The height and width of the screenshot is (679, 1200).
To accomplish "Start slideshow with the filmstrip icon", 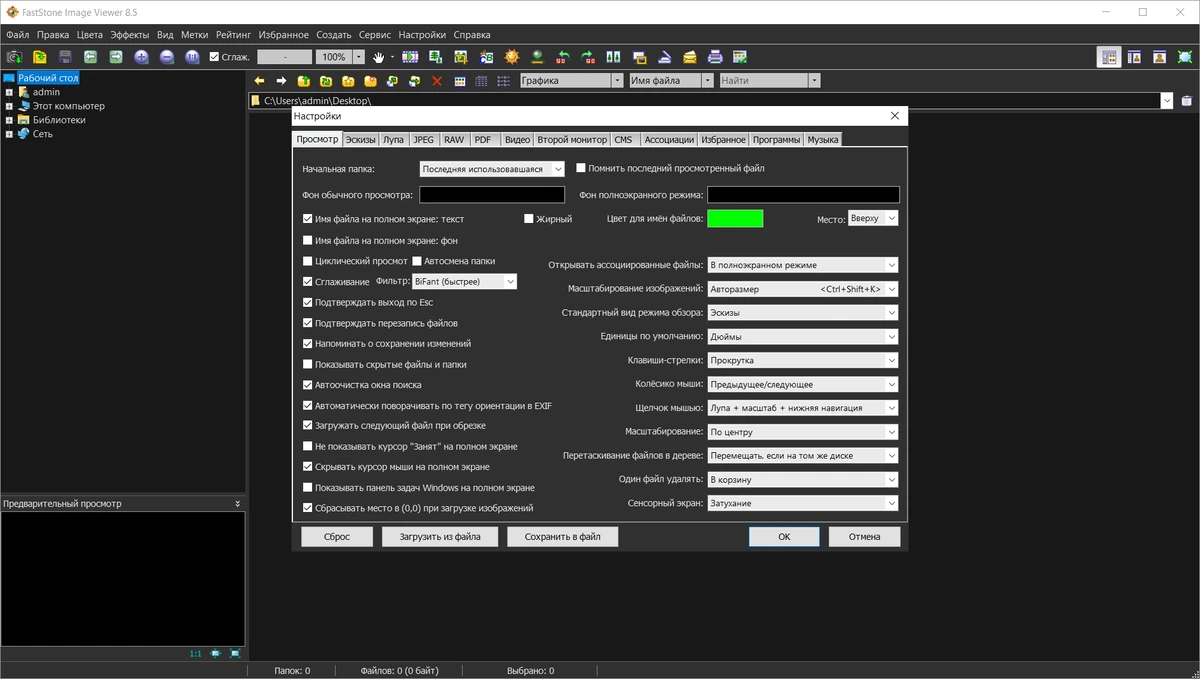I will [x=410, y=57].
